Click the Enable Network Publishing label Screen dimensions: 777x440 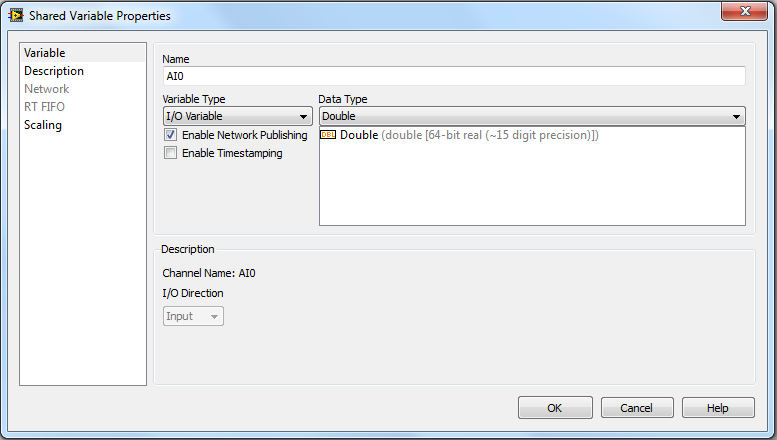[x=245, y=135]
